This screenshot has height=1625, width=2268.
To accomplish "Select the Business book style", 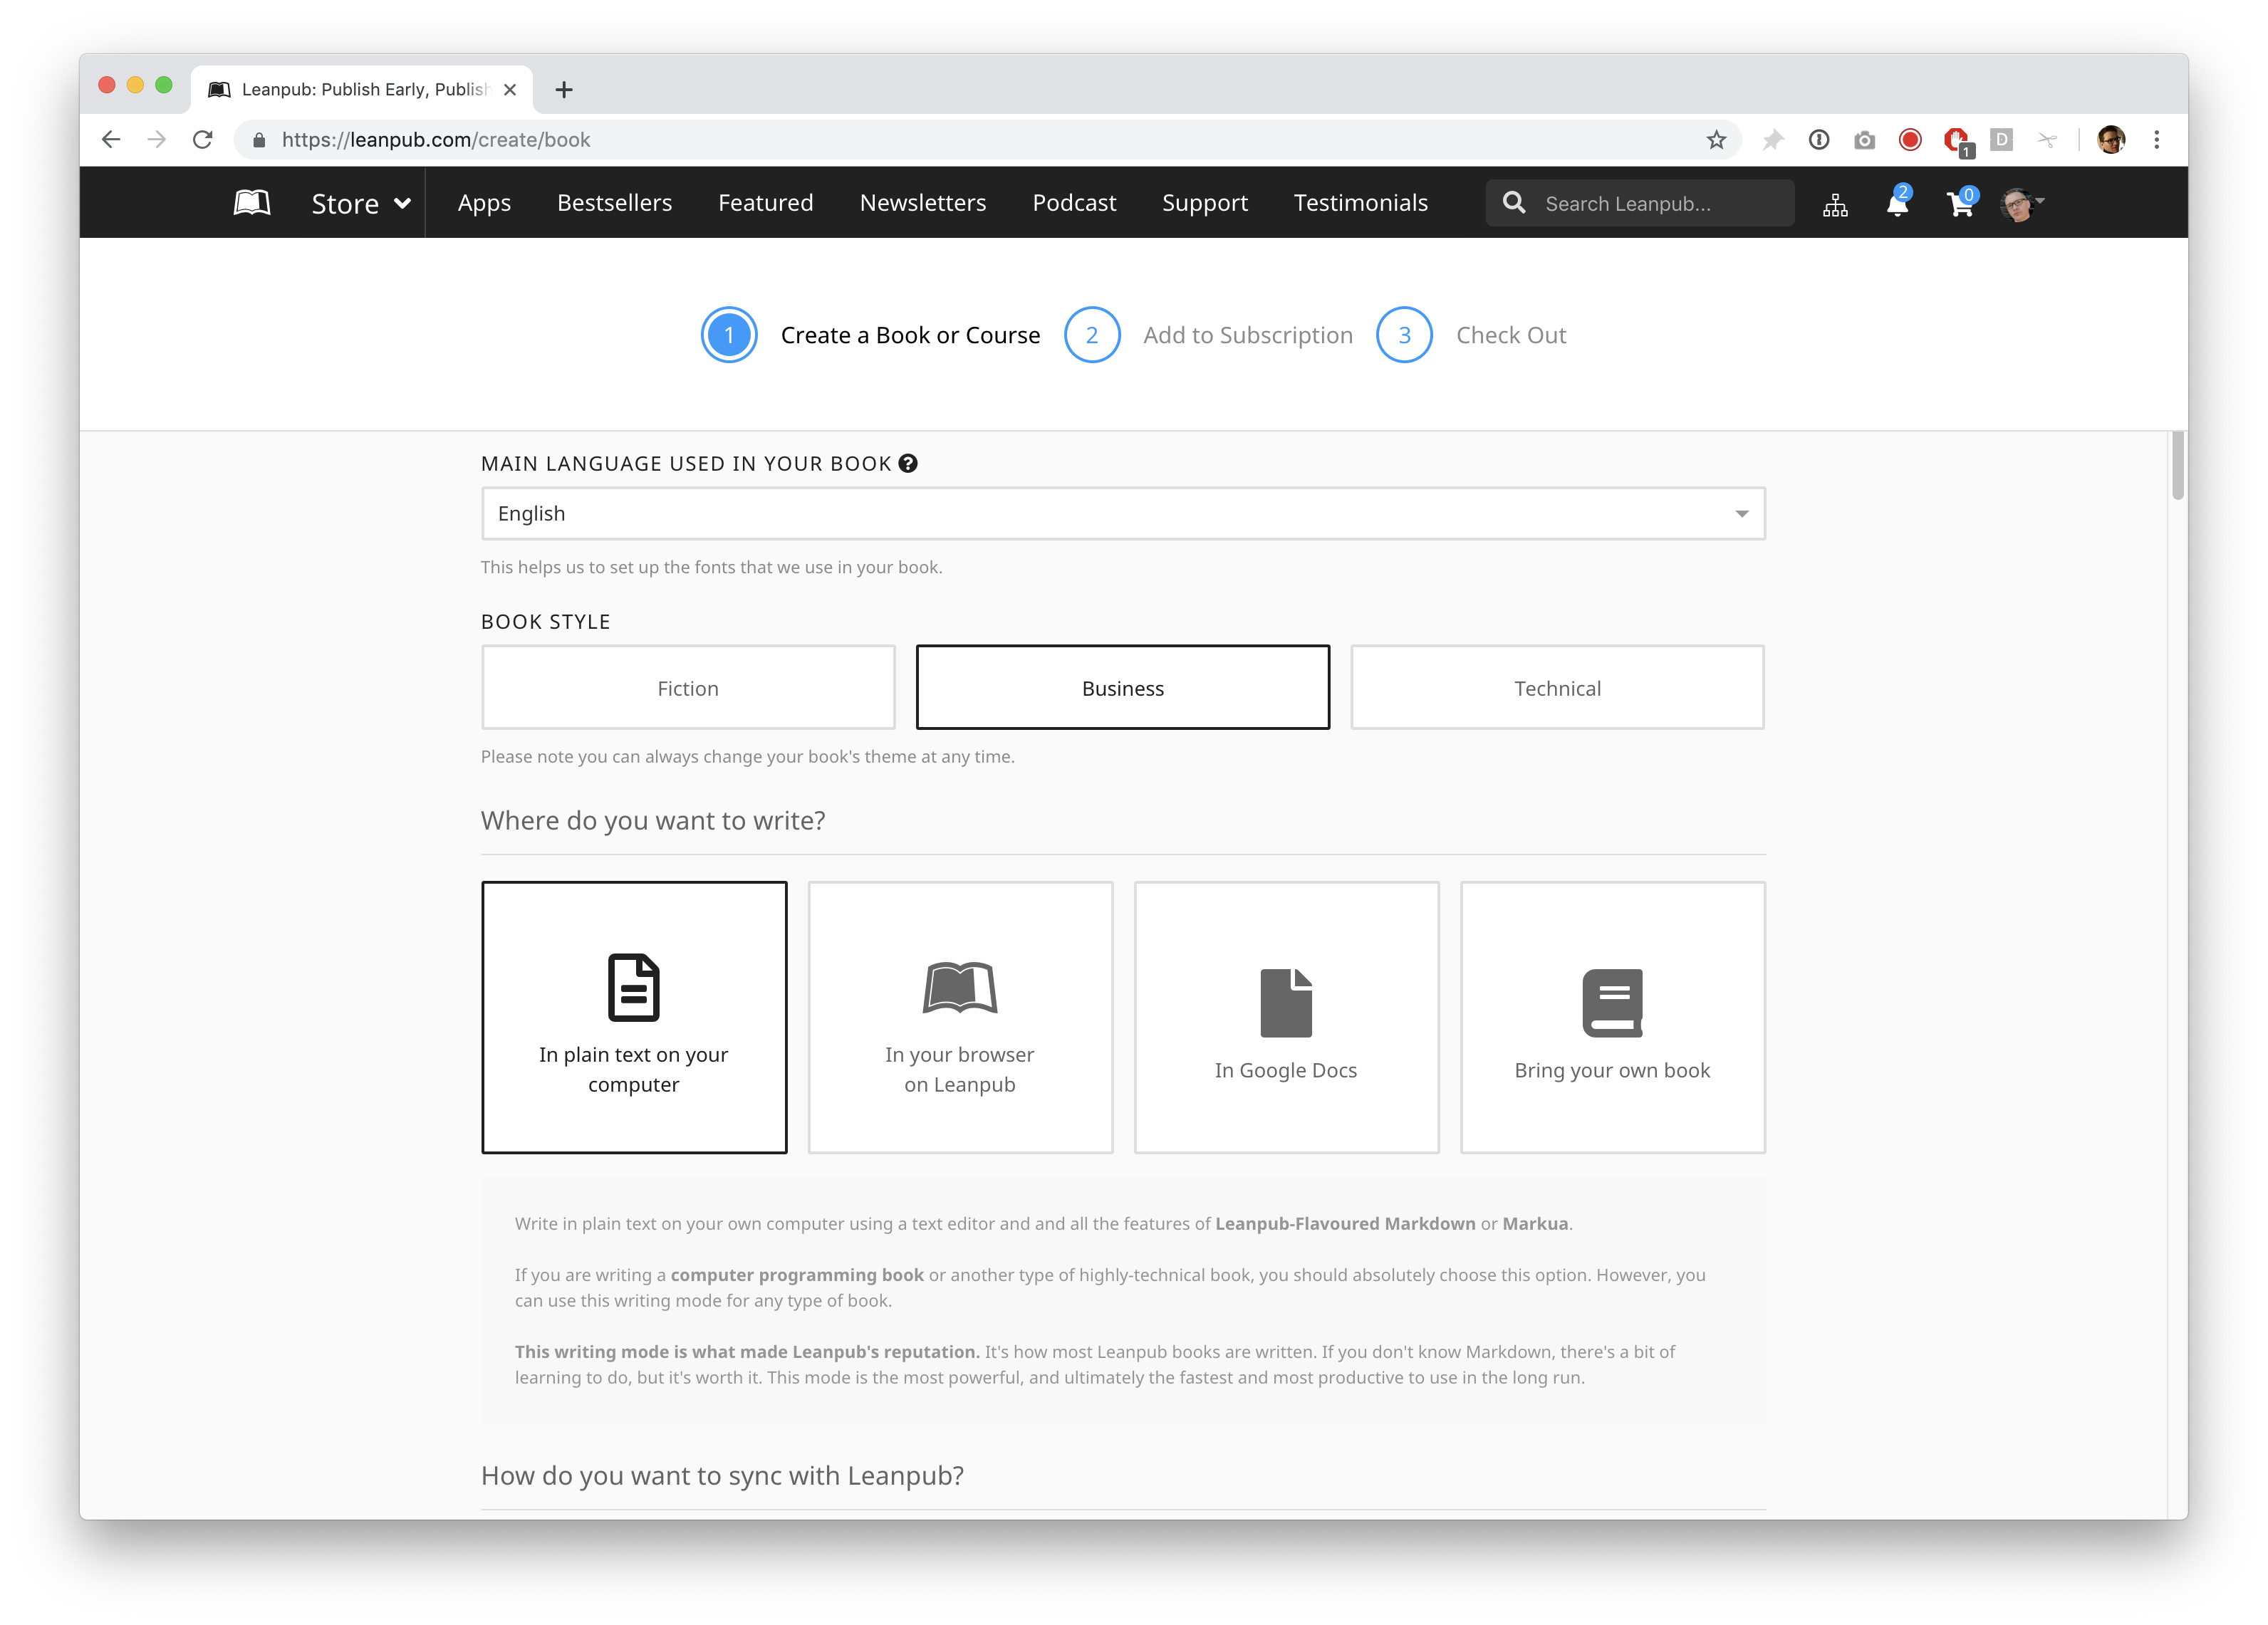I will 1123,687.
